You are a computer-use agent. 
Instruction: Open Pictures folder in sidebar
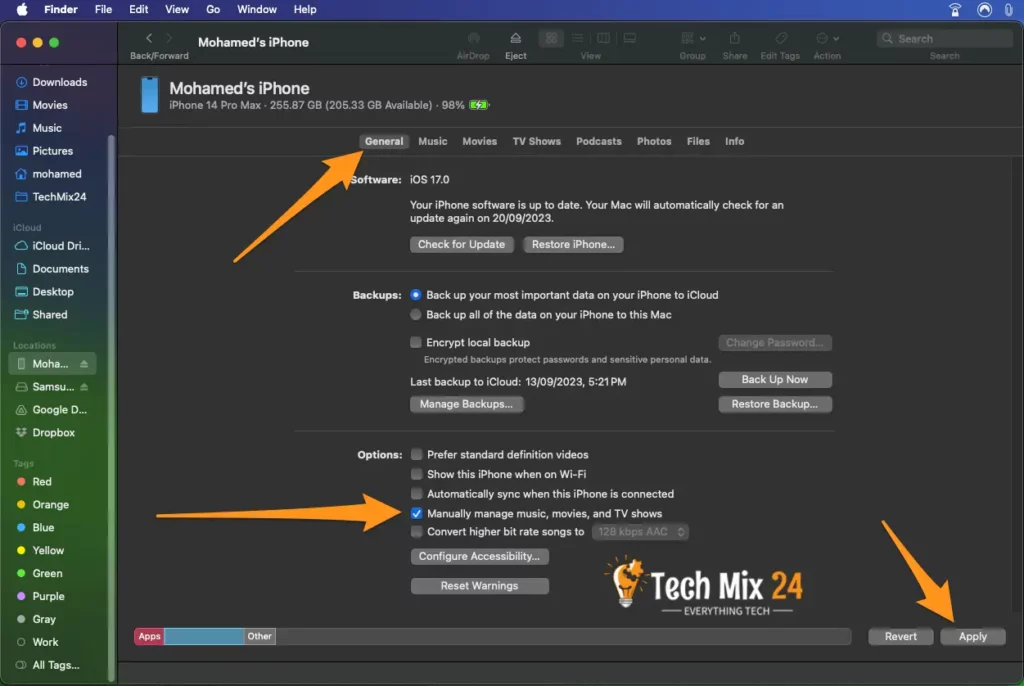[x=52, y=151]
